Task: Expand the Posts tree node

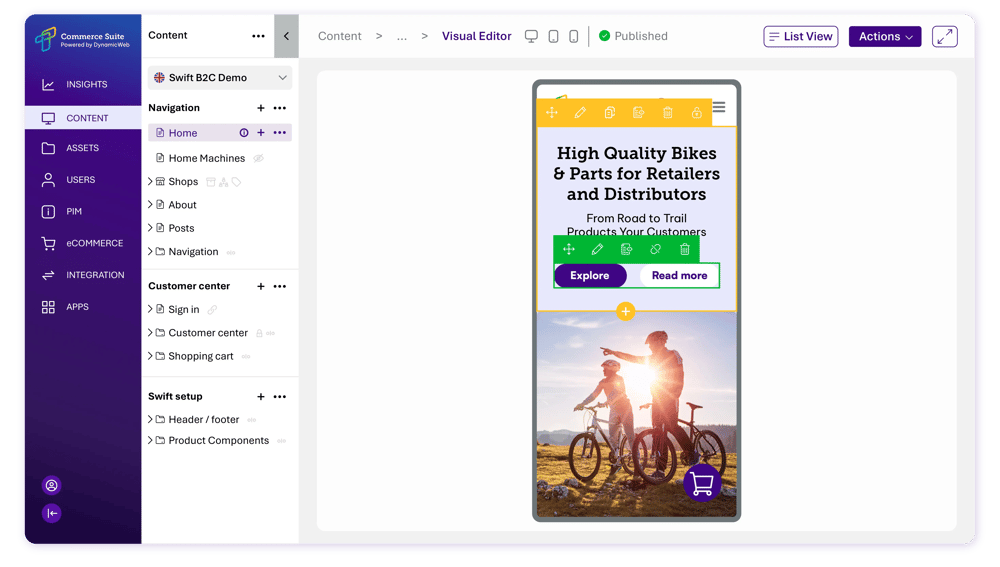Action: 151,228
